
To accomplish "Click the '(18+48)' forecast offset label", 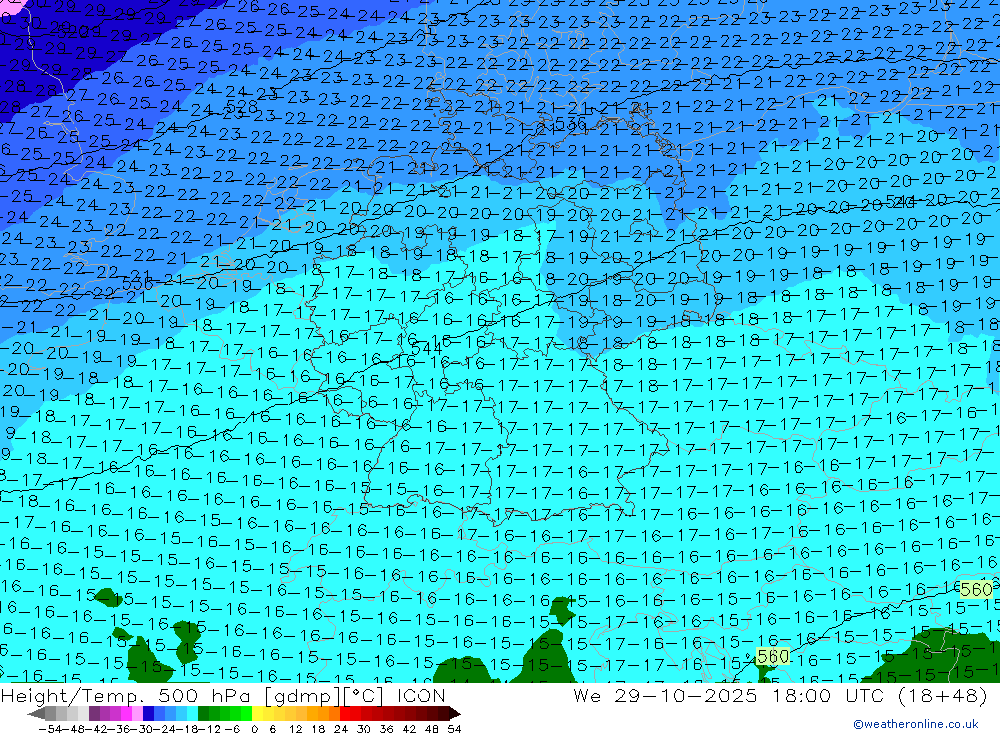I will pyautogui.click(x=943, y=695).
